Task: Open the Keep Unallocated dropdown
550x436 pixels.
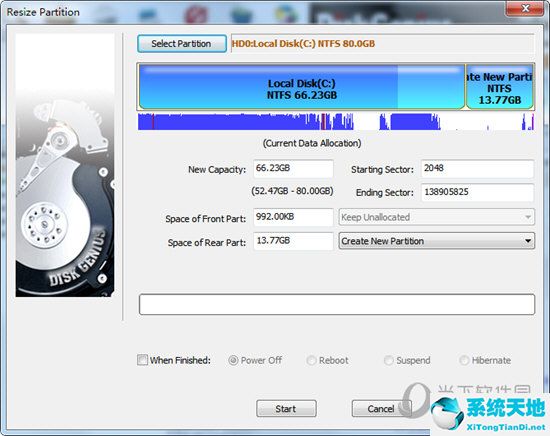Action: (x=437, y=217)
